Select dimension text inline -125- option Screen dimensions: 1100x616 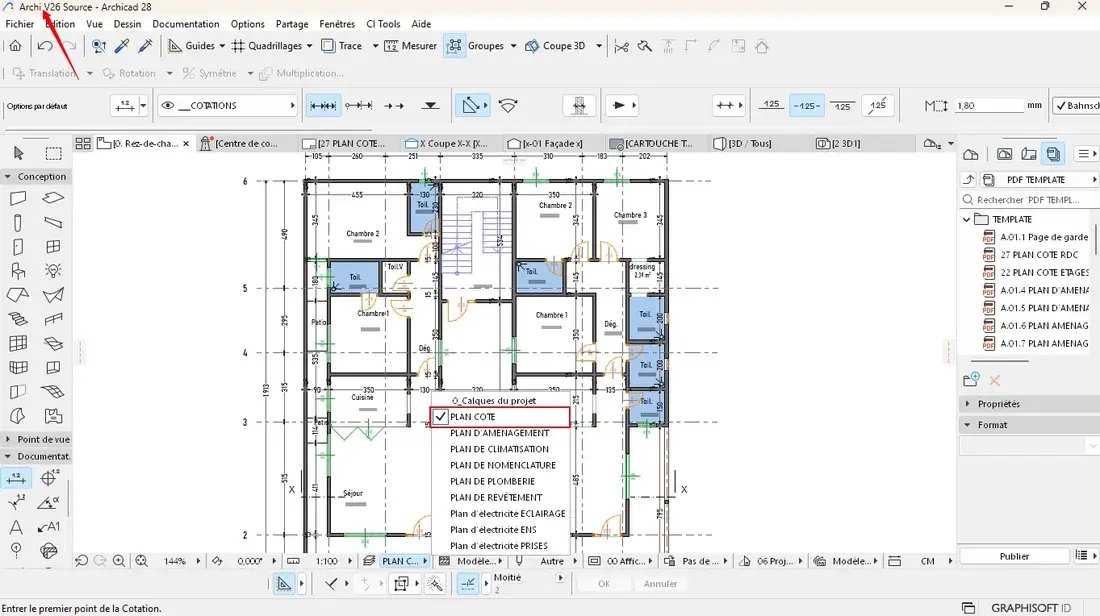coord(807,106)
